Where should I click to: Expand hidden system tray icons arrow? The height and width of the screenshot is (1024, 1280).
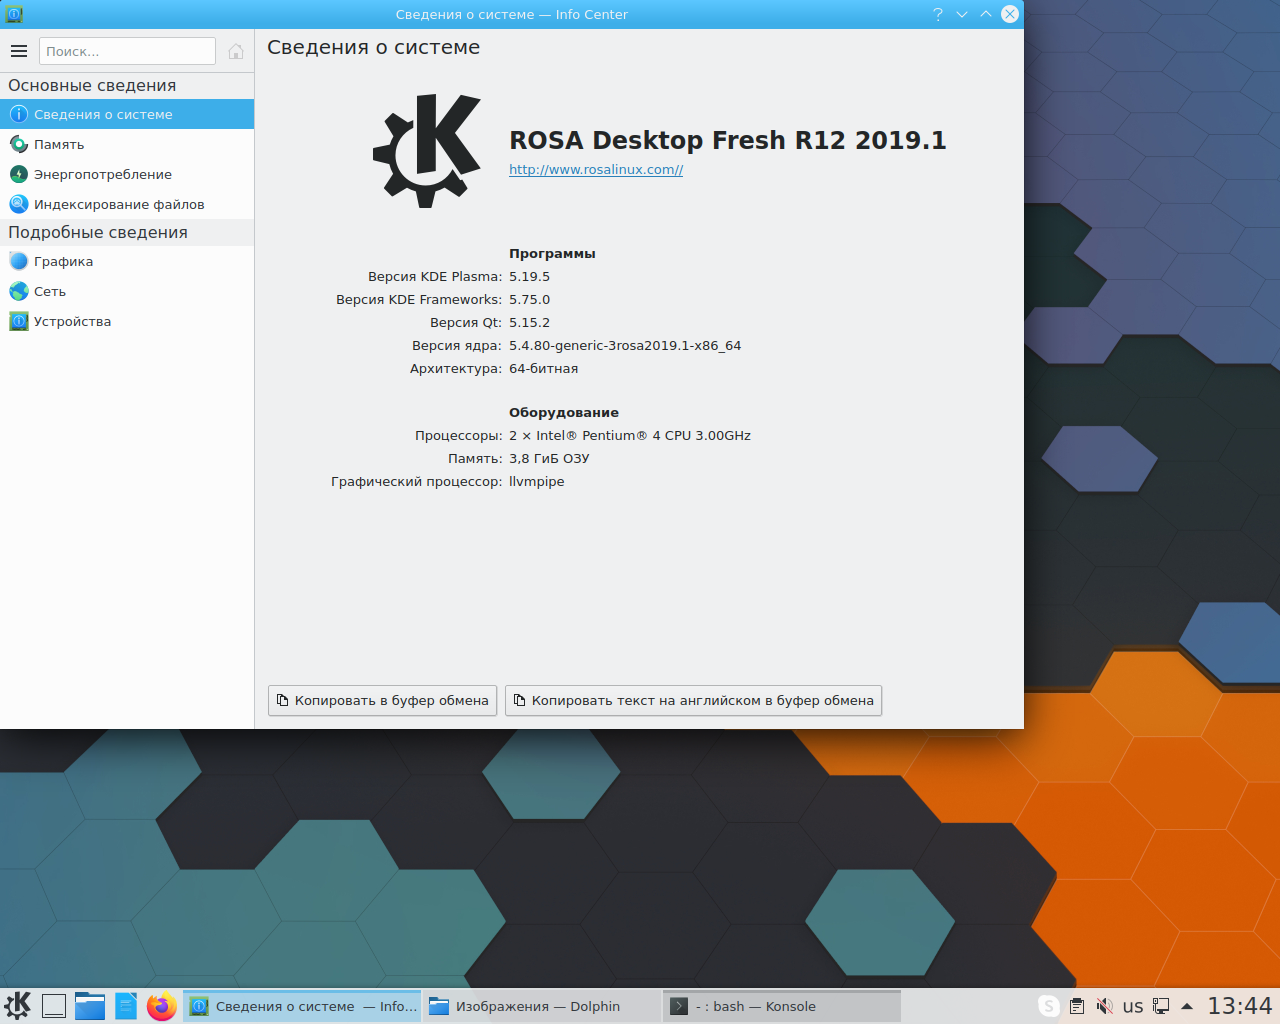pos(1187,1006)
